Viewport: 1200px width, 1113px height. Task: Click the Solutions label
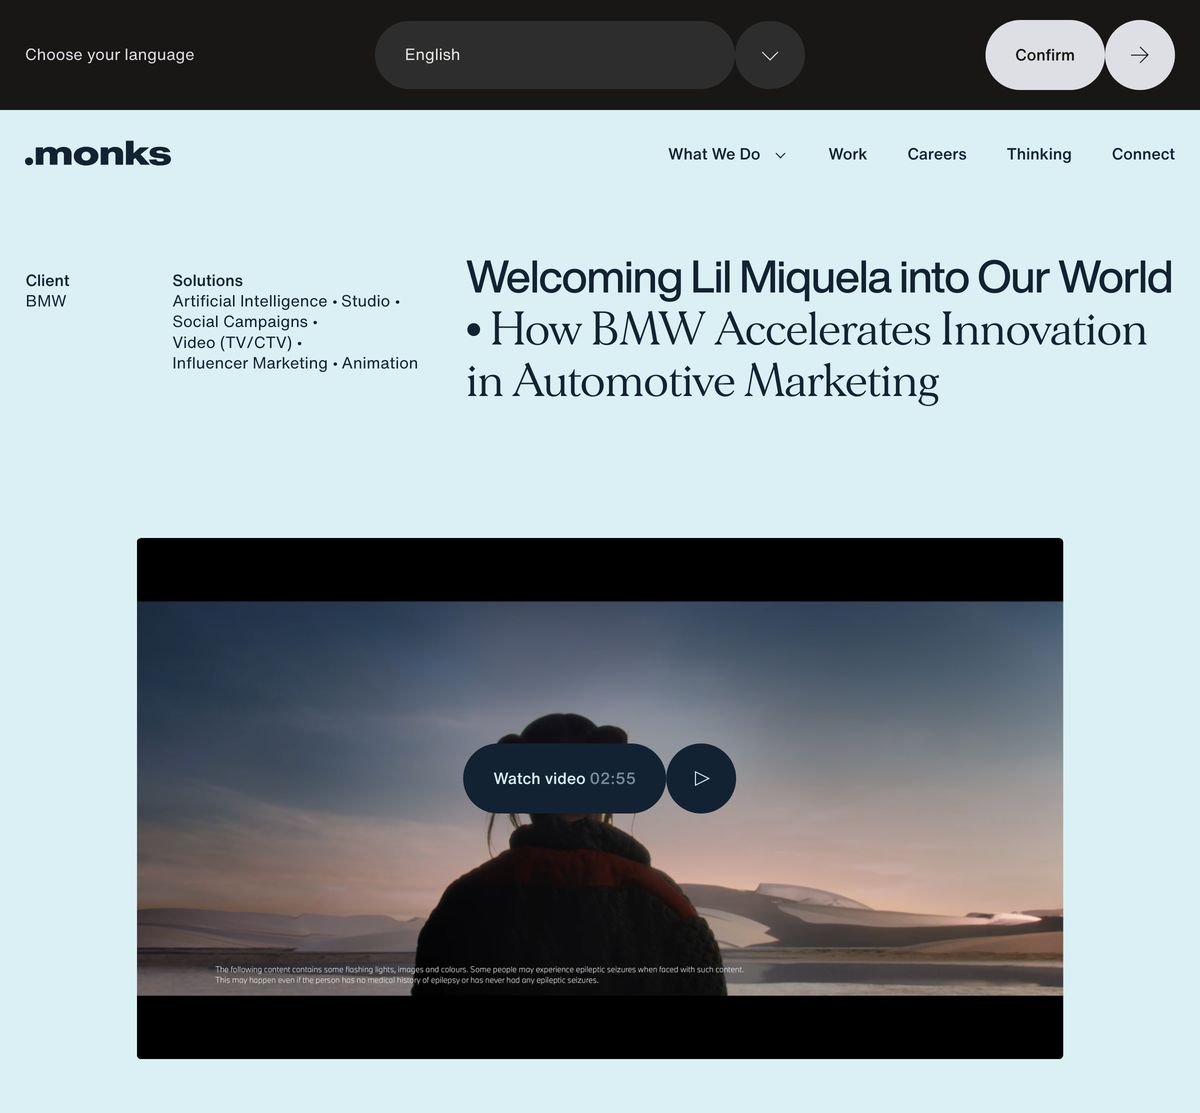(x=208, y=281)
